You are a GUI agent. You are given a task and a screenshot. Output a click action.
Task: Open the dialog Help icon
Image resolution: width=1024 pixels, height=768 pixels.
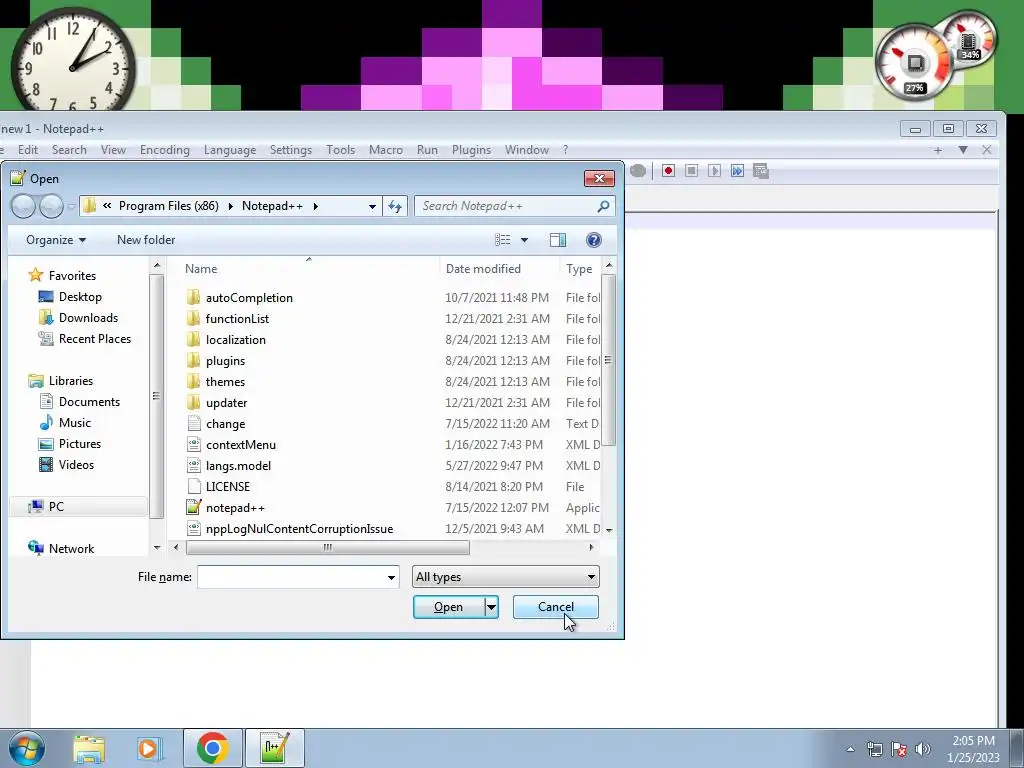coord(594,240)
